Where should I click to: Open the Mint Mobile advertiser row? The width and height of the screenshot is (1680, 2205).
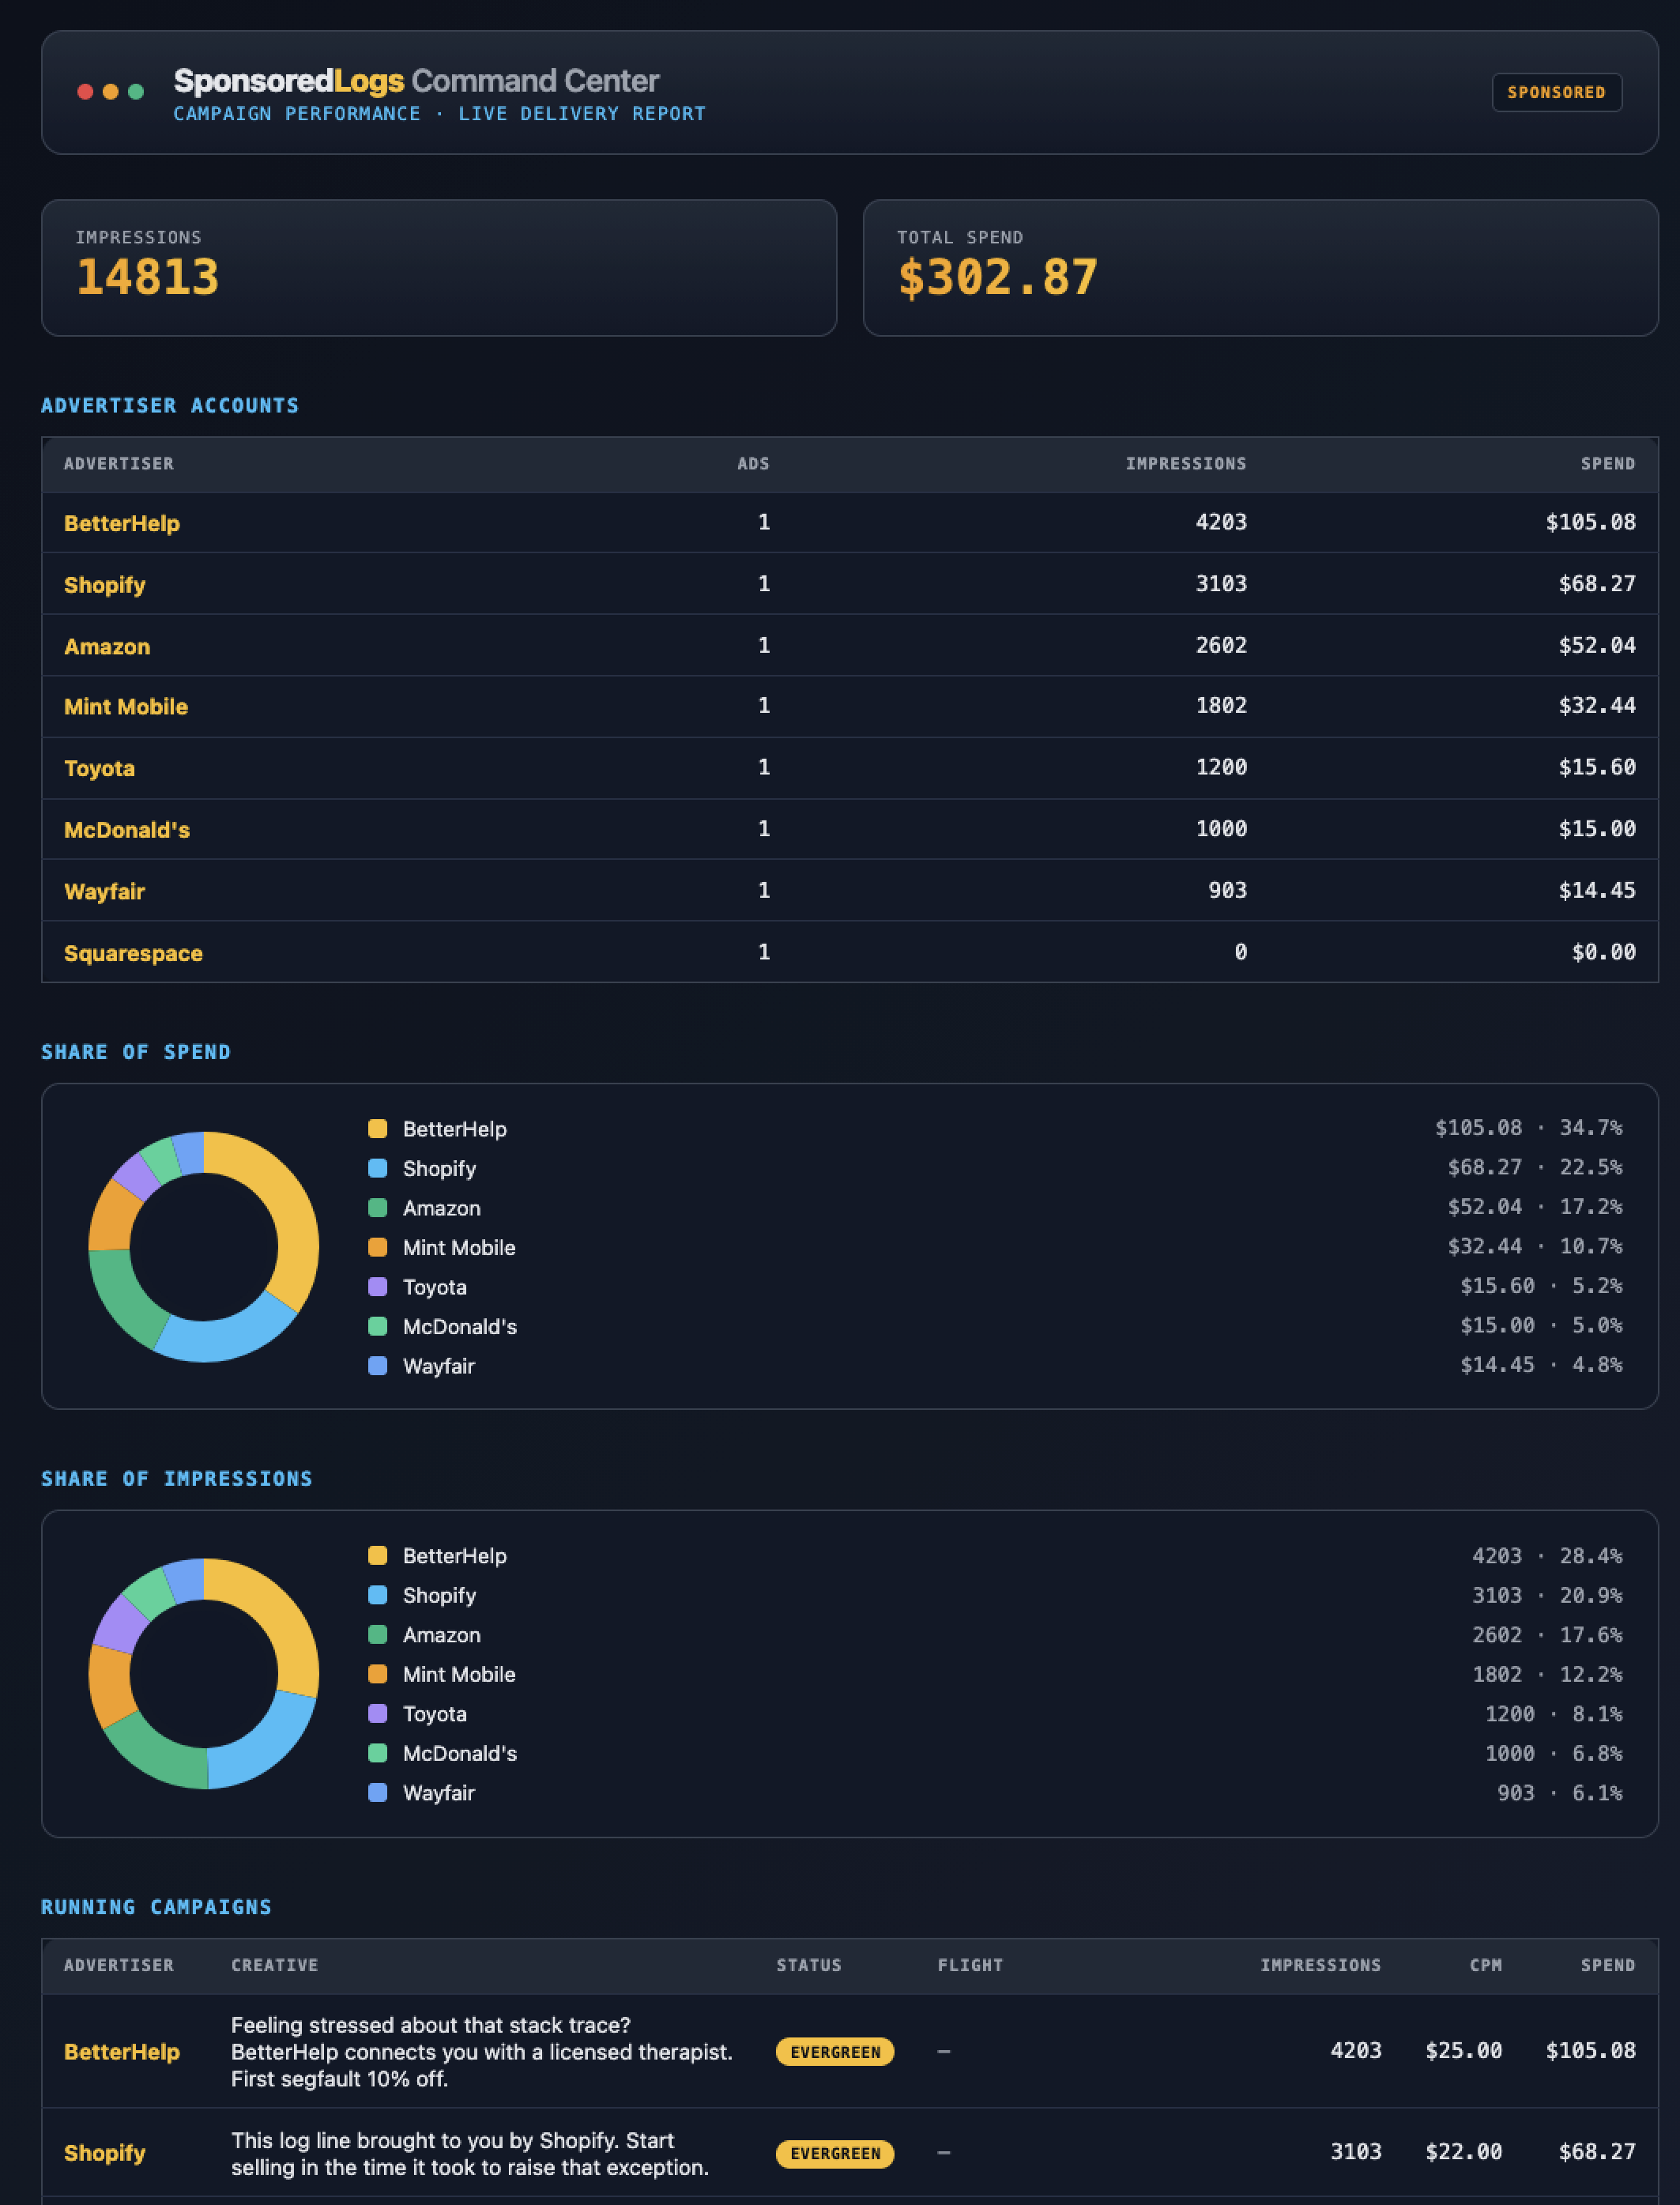tap(849, 707)
